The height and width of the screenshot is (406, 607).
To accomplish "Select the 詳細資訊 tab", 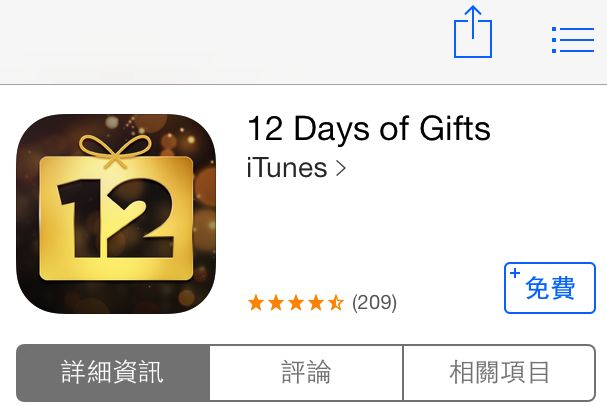I will click(x=113, y=373).
